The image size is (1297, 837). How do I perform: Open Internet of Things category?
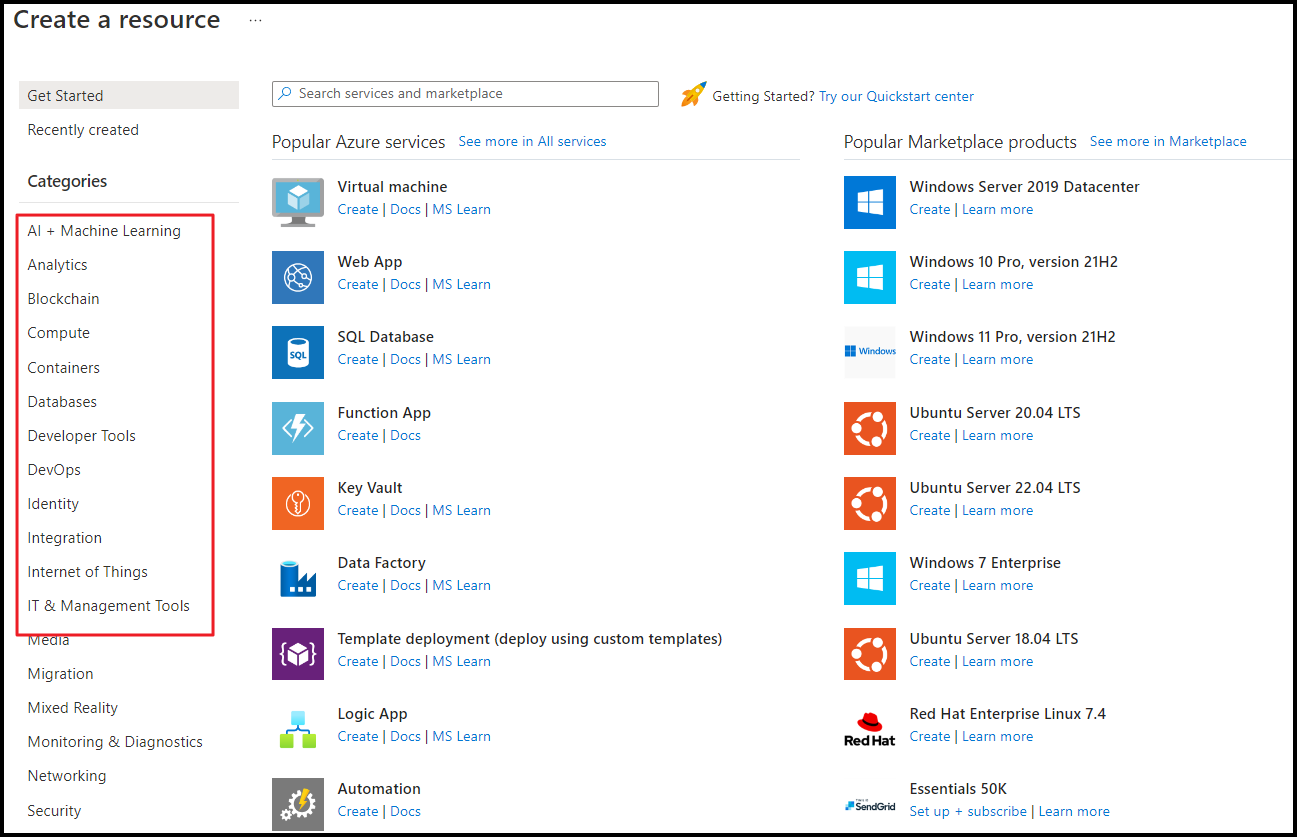click(x=87, y=572)
